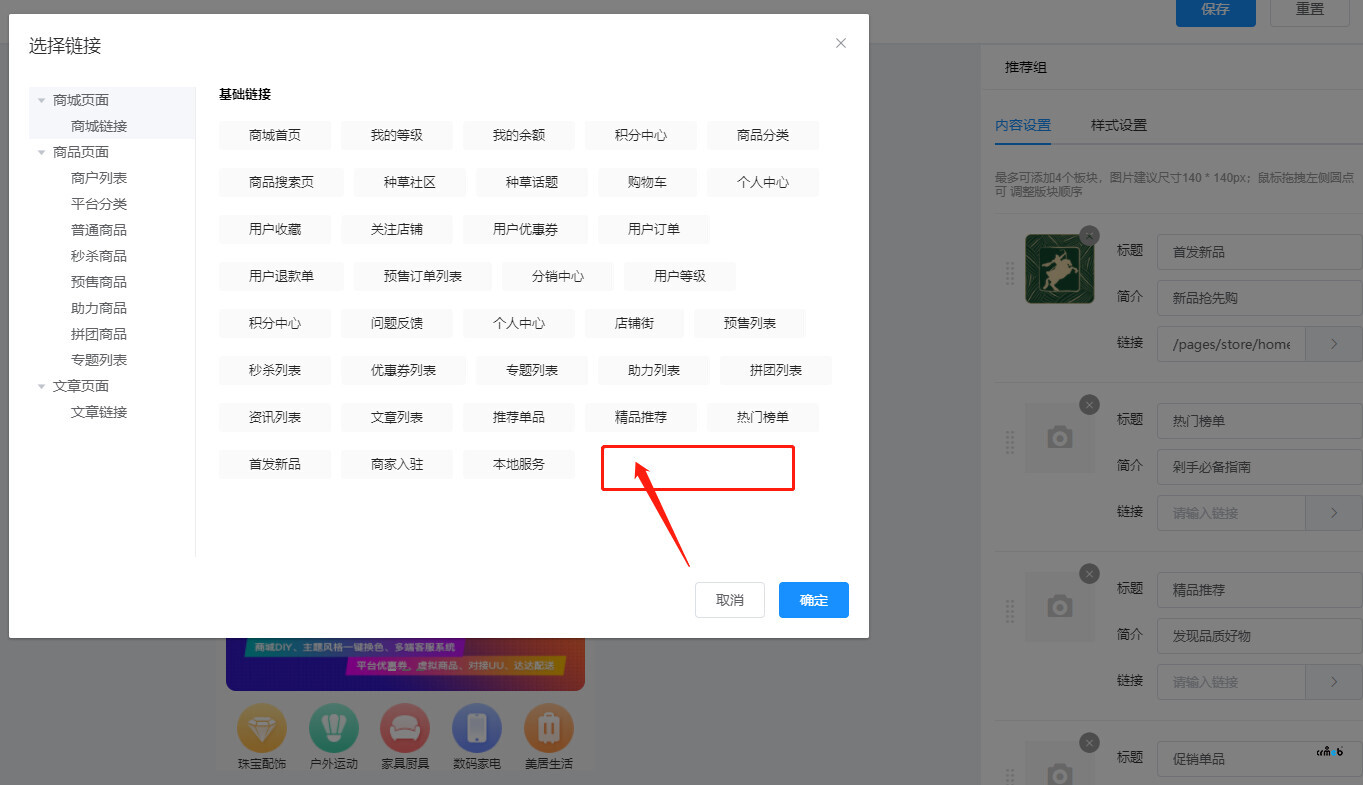This screenshot has width=1363, height=785.
Task: Collapse the 商城页面 tree arrow
Action: click(42, 100)
